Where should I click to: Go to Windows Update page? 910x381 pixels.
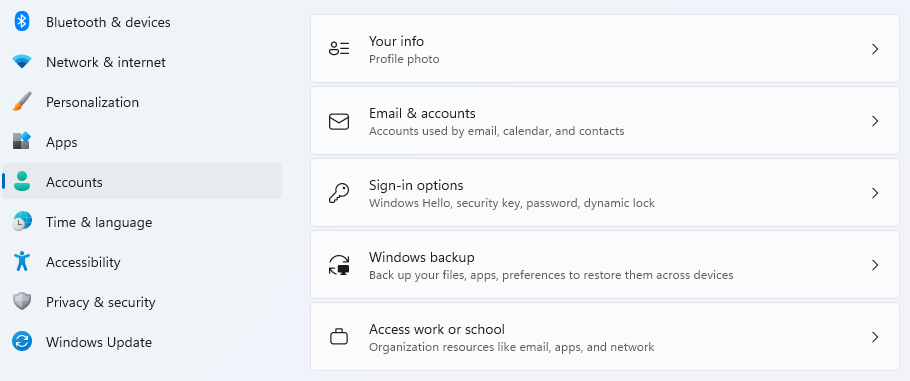click(x=142, y=342)
